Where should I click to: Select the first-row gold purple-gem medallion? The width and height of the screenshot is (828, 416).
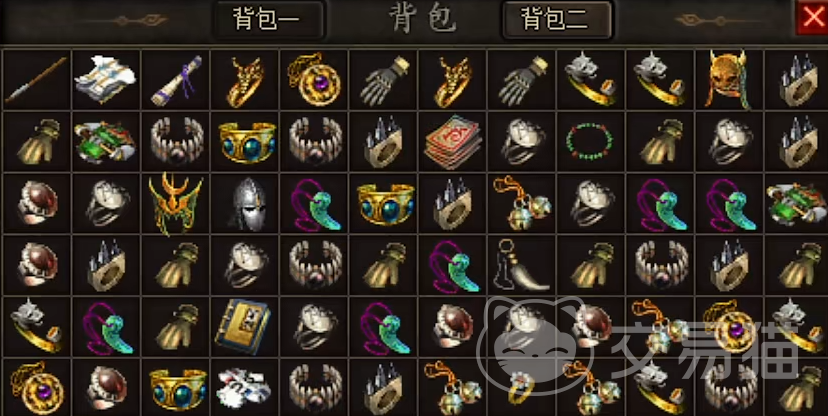click(314, 80)
